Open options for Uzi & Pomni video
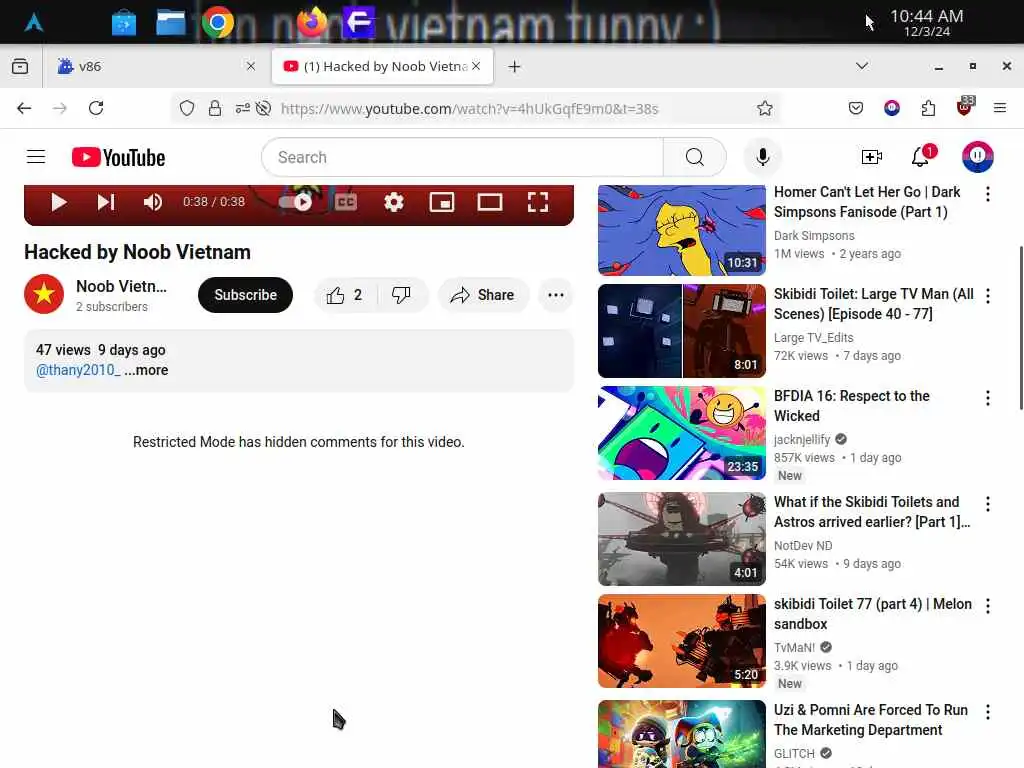1024x768 pixels. click(x=987, y=712)
